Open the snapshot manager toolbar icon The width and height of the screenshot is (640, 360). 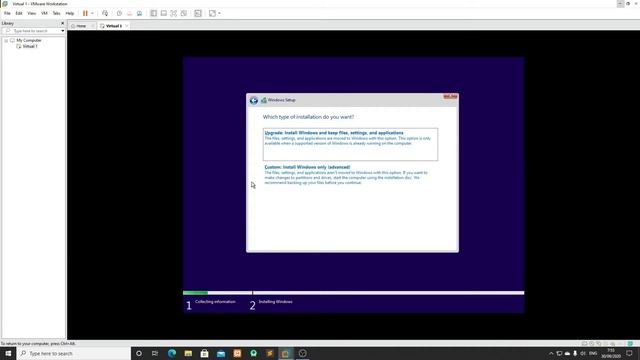pos(139,13)
